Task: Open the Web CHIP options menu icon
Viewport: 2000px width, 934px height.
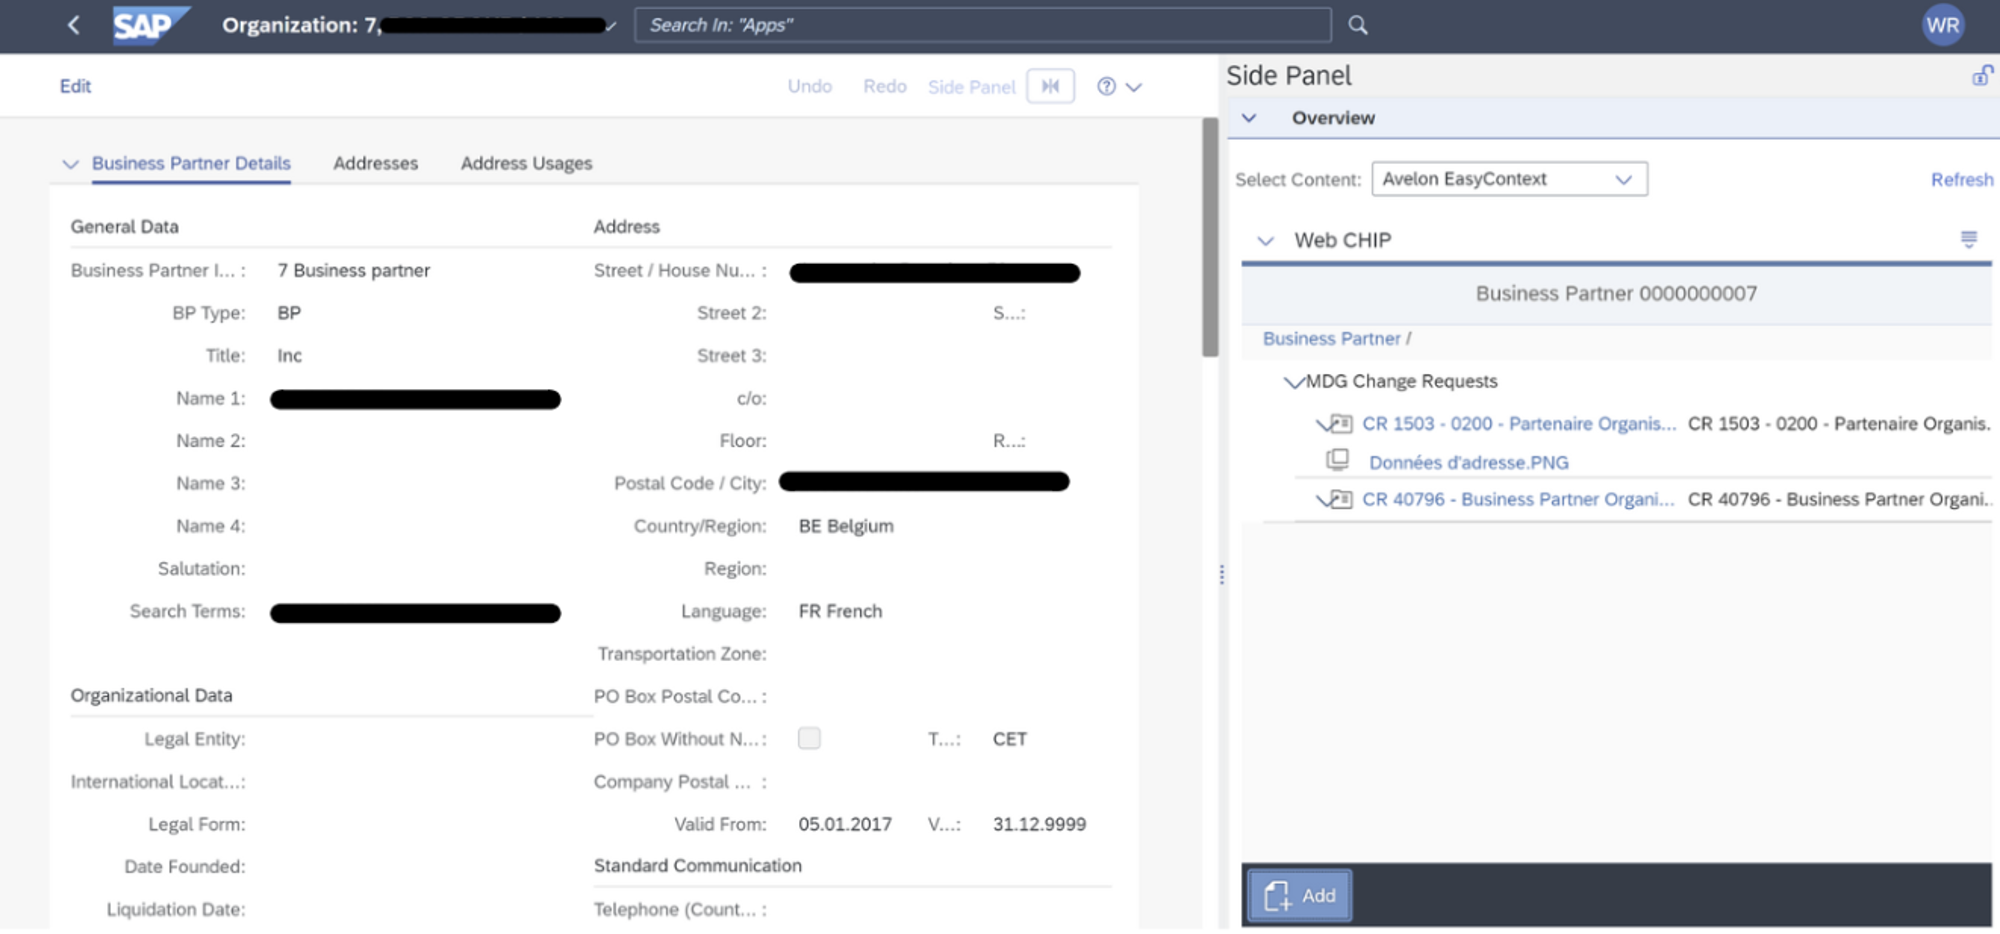Action: [x=1968, y=239]
